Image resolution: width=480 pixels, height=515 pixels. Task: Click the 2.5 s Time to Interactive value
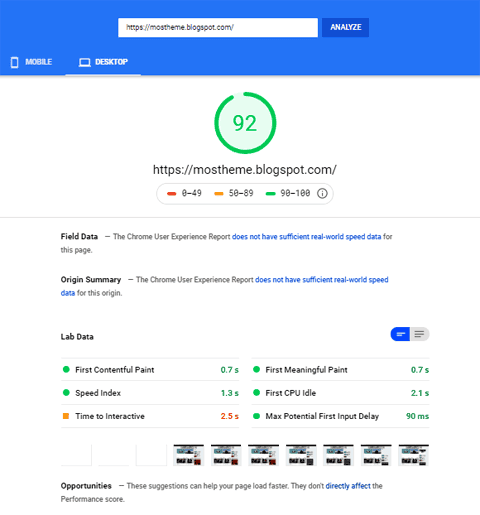[230, 416]
